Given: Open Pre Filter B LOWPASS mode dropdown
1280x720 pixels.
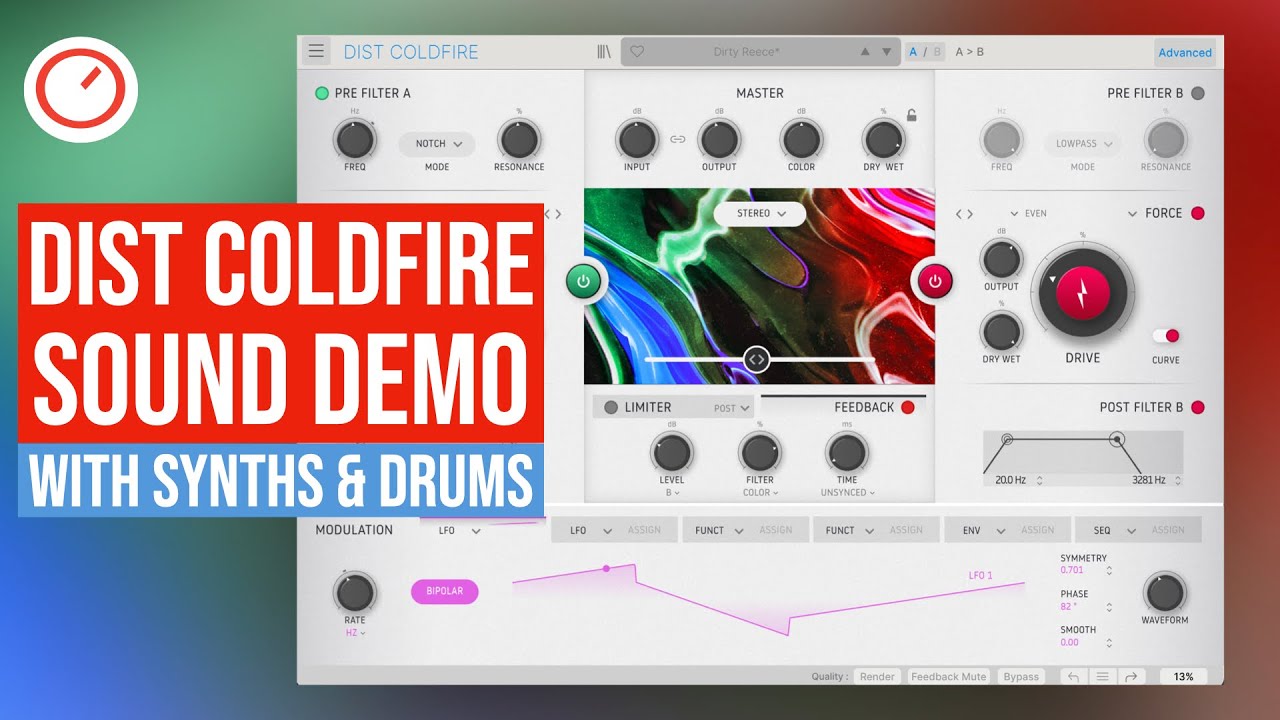Looking at the screenshot, I should pos(1083,144).
